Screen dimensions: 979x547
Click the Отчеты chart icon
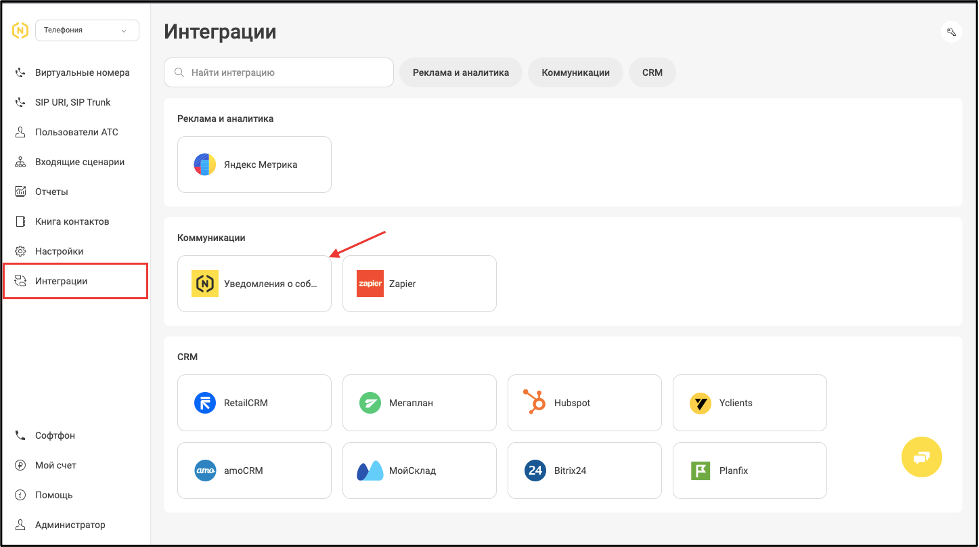coord(20,192)
